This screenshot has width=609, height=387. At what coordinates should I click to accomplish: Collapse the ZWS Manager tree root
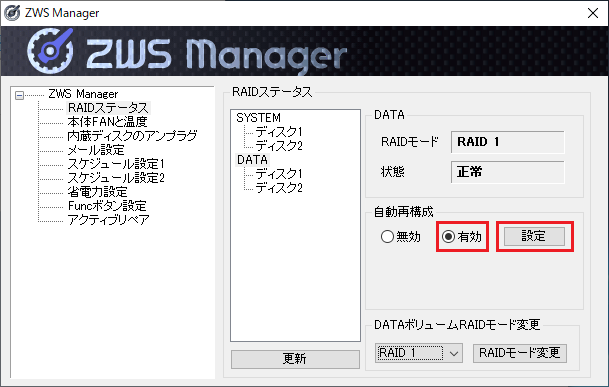point(19,95)
